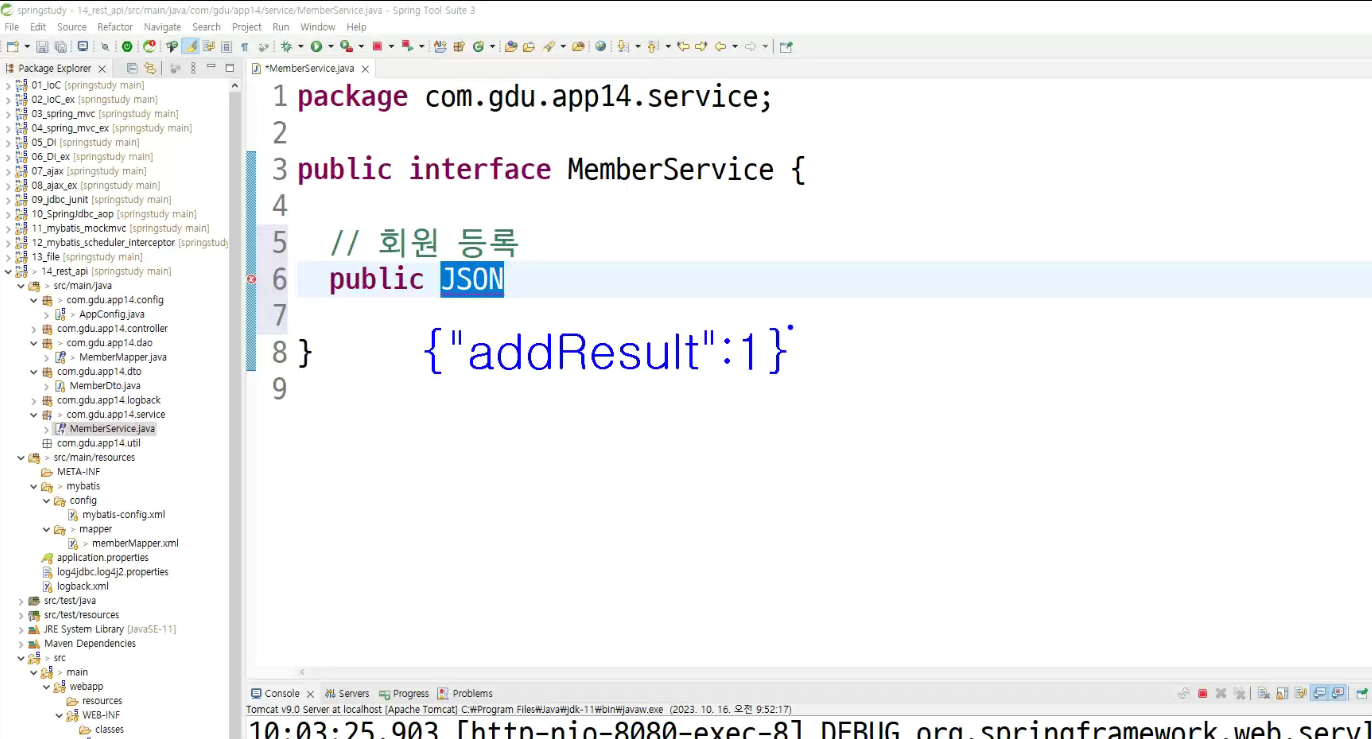Click the highlighted JSON text in editor

(x=472, y=279)
